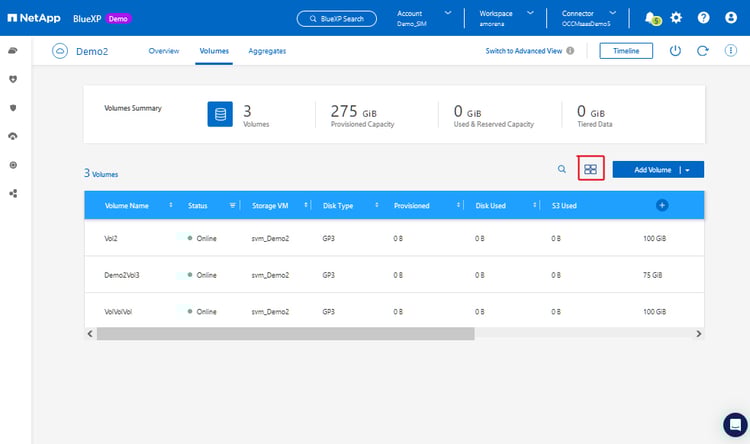The image size is (750, 444).
Task: Click the help question mark icon
Action: click(x=703, y=18)
